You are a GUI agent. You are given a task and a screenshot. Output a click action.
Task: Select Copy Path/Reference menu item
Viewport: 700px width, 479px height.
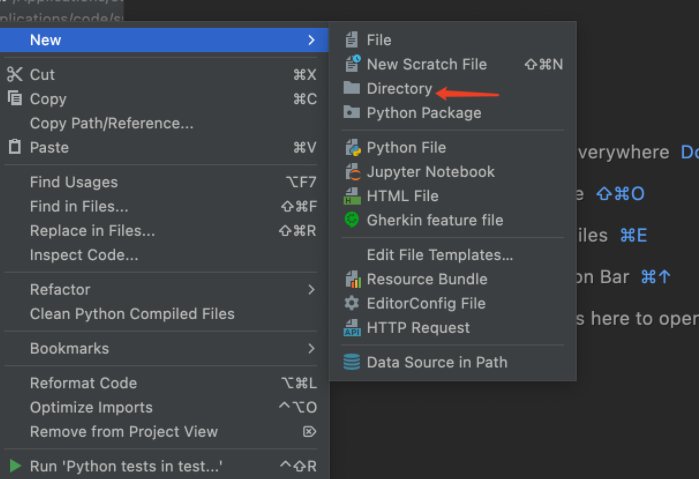[112, 124]
